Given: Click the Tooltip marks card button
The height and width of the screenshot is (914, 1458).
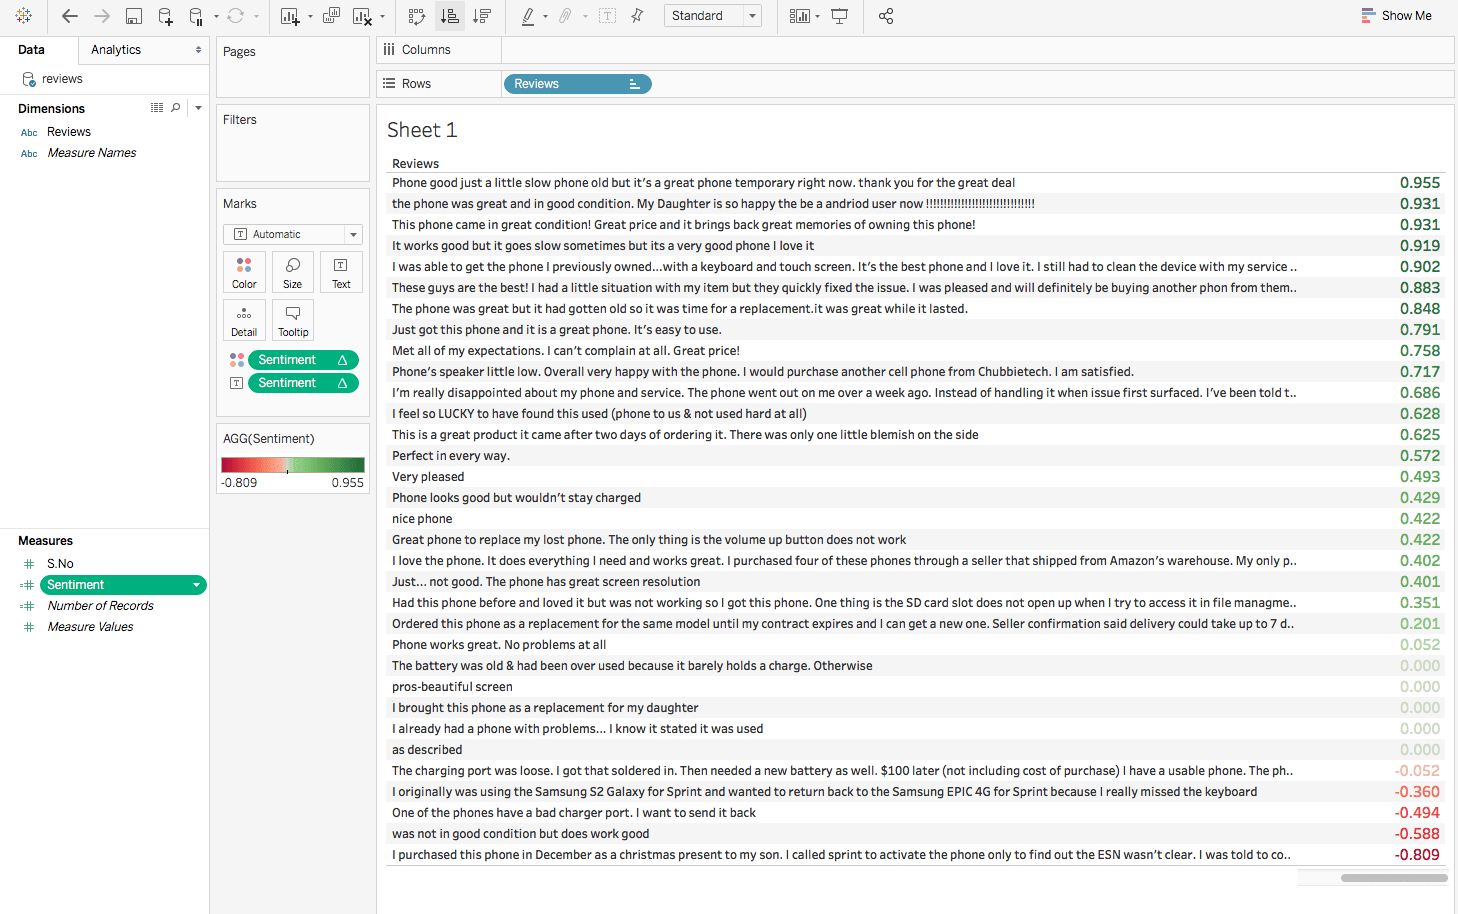Looking at the screenshot, I should pos(292,320).
